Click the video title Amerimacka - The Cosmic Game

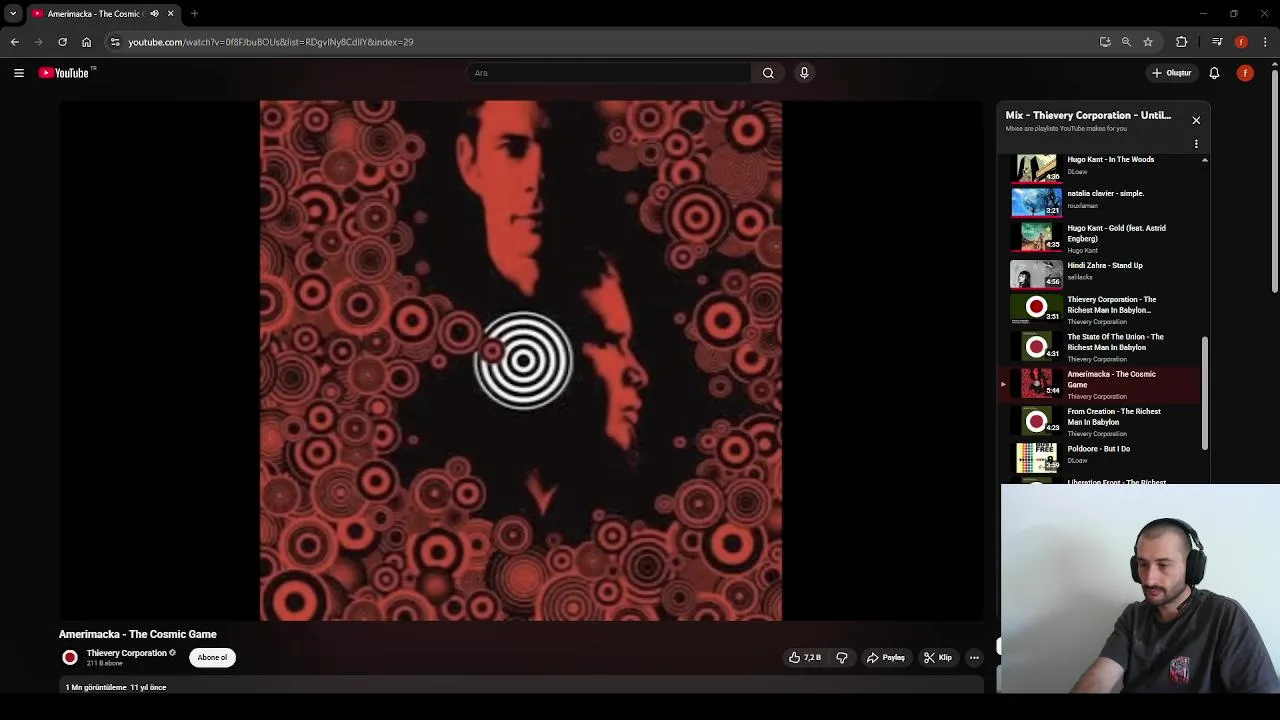click(x=138, y=634)
